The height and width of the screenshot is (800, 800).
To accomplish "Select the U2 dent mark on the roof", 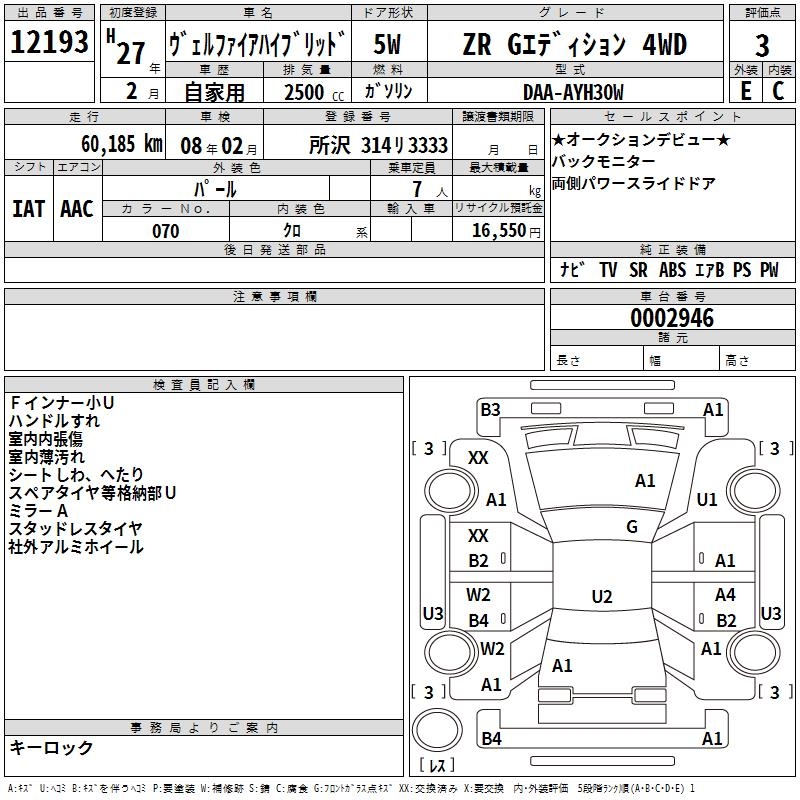I will [601, 597].
